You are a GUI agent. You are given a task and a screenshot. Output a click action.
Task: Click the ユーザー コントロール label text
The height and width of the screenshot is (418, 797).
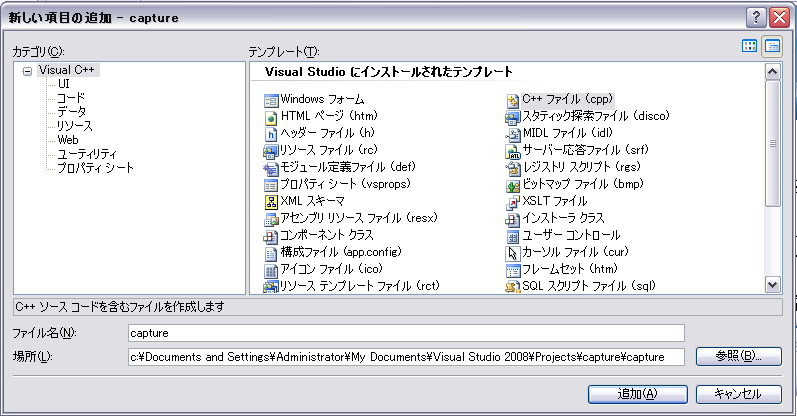pos(572,235)
